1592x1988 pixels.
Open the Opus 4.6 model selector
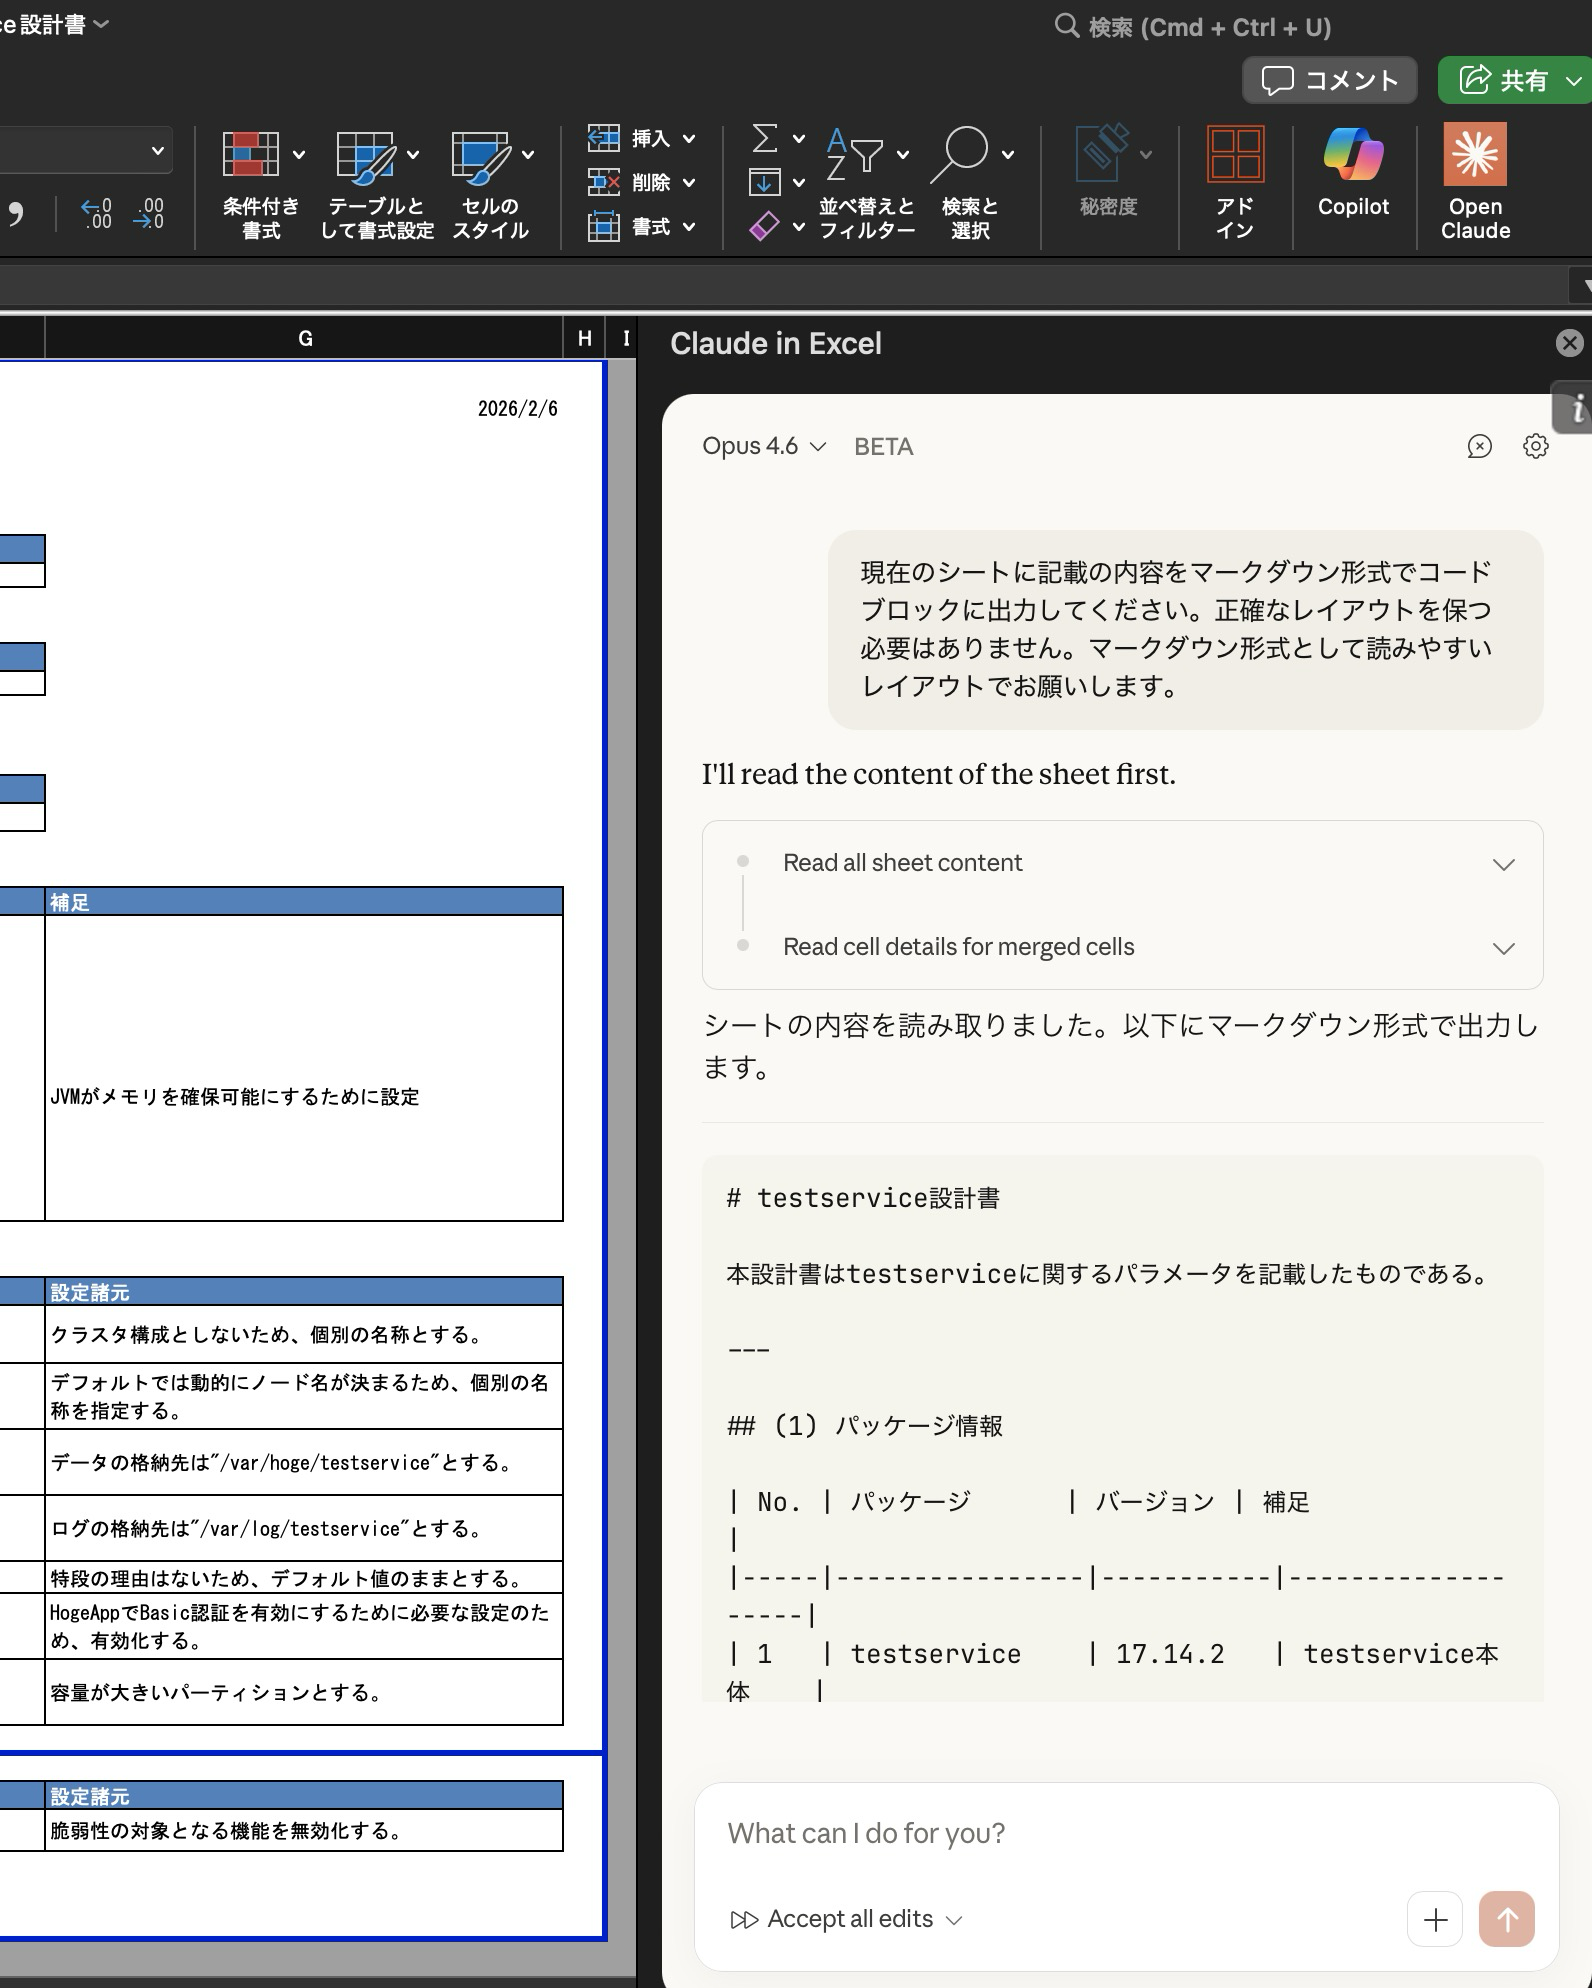coord(764,446)
